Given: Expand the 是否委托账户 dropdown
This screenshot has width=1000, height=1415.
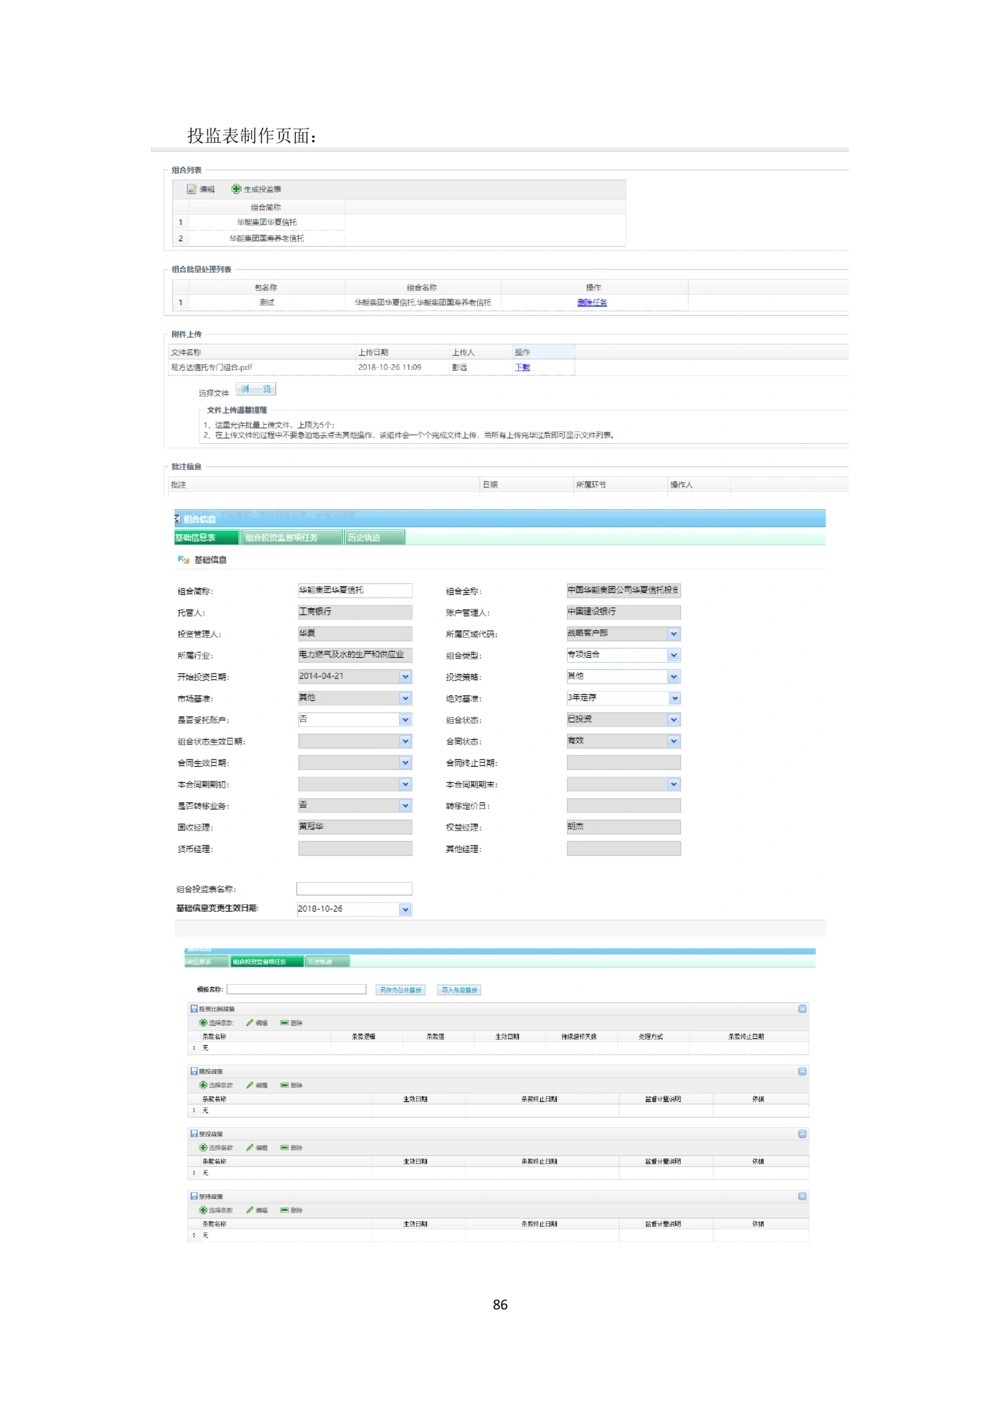Looking at the screenshot, I should tap(405, 720).
